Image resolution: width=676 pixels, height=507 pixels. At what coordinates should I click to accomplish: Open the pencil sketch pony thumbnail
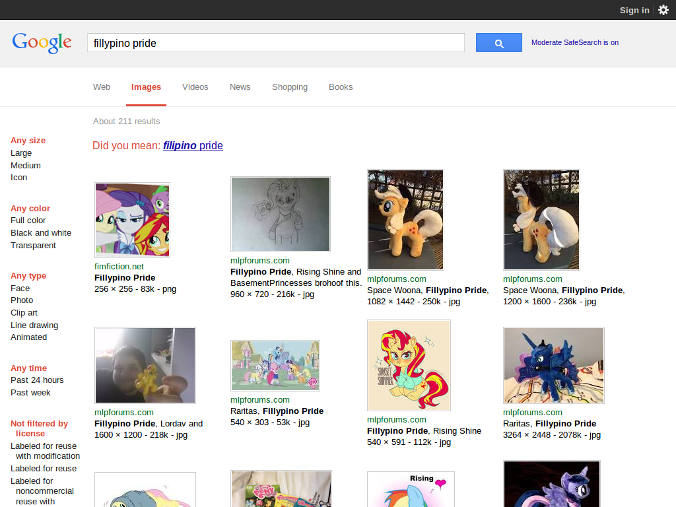pyautogui.click(x=280, y=214)
